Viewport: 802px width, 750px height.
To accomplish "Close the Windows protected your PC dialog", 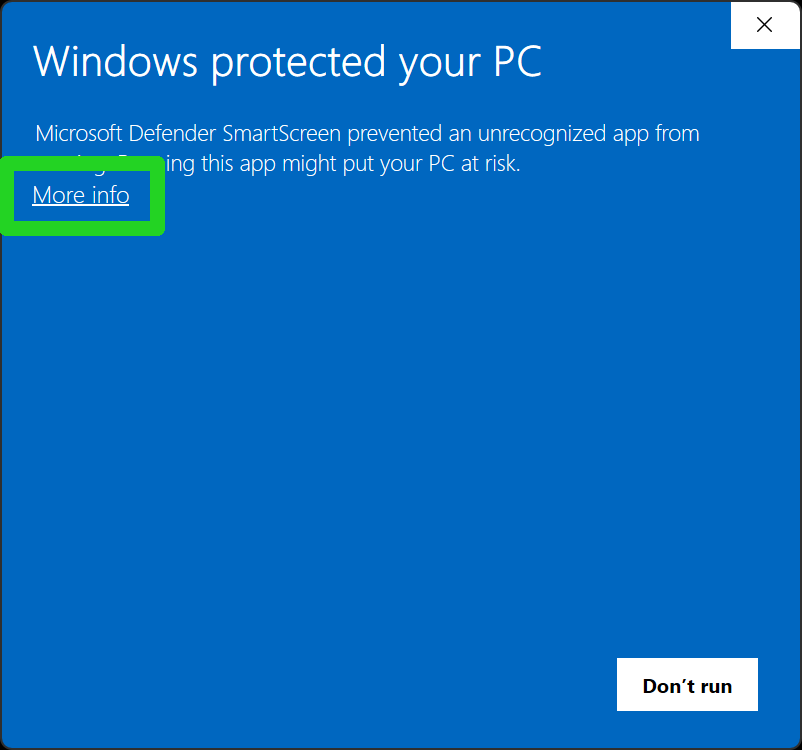I will tap(764, 25).
